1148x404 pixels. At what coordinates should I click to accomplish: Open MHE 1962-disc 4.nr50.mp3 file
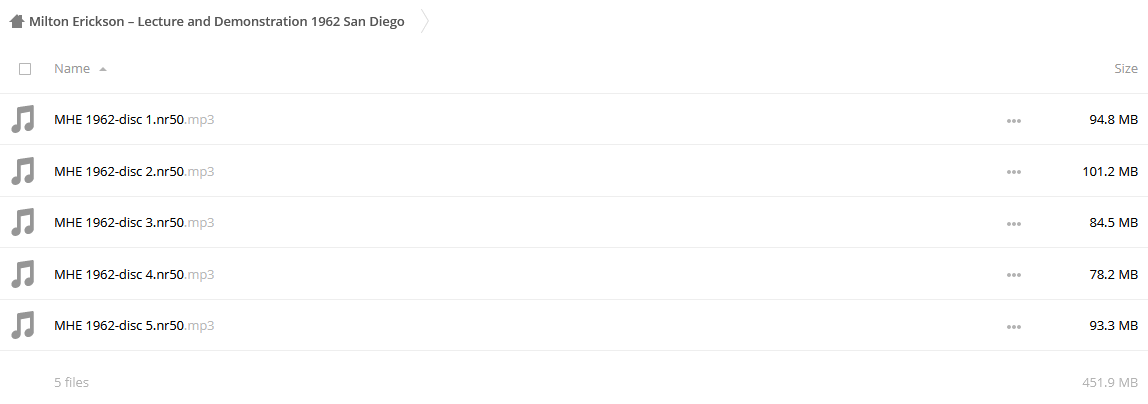134,274
